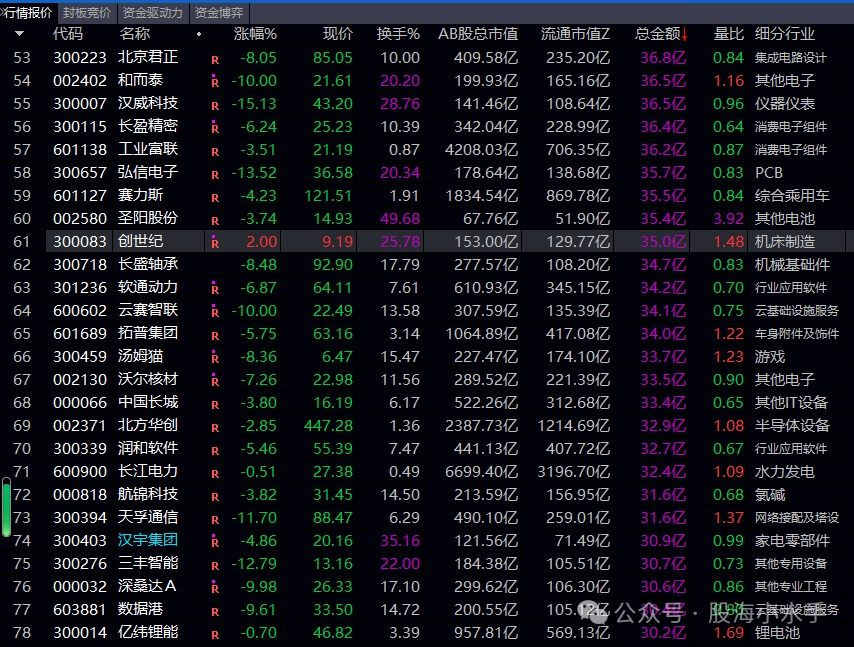The width and height of the screenshot is (854, 647).
Task: Click the R margin icon for 天孚通信
Action: pyautogui.click(x=215, y=519)
